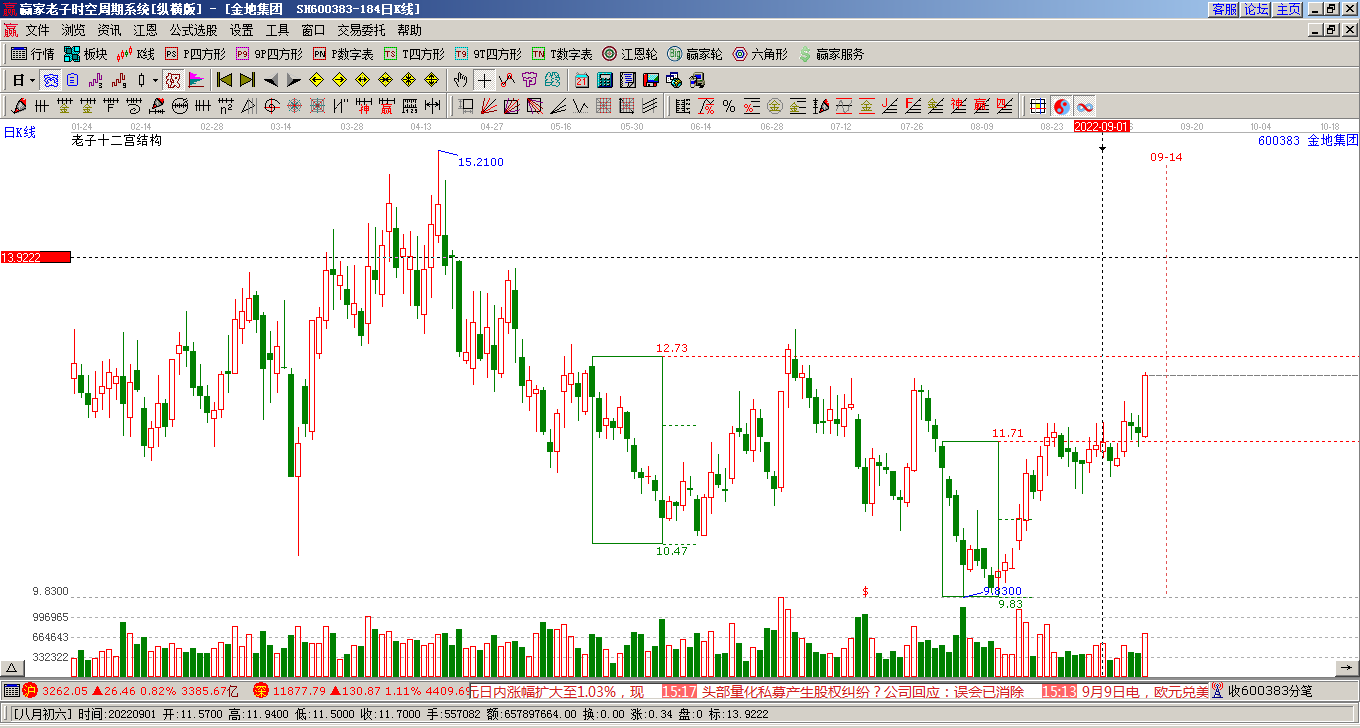Click status bar table icon at far left
The height and width of the screenshot is (728, 1360).
tap(10, 690)
